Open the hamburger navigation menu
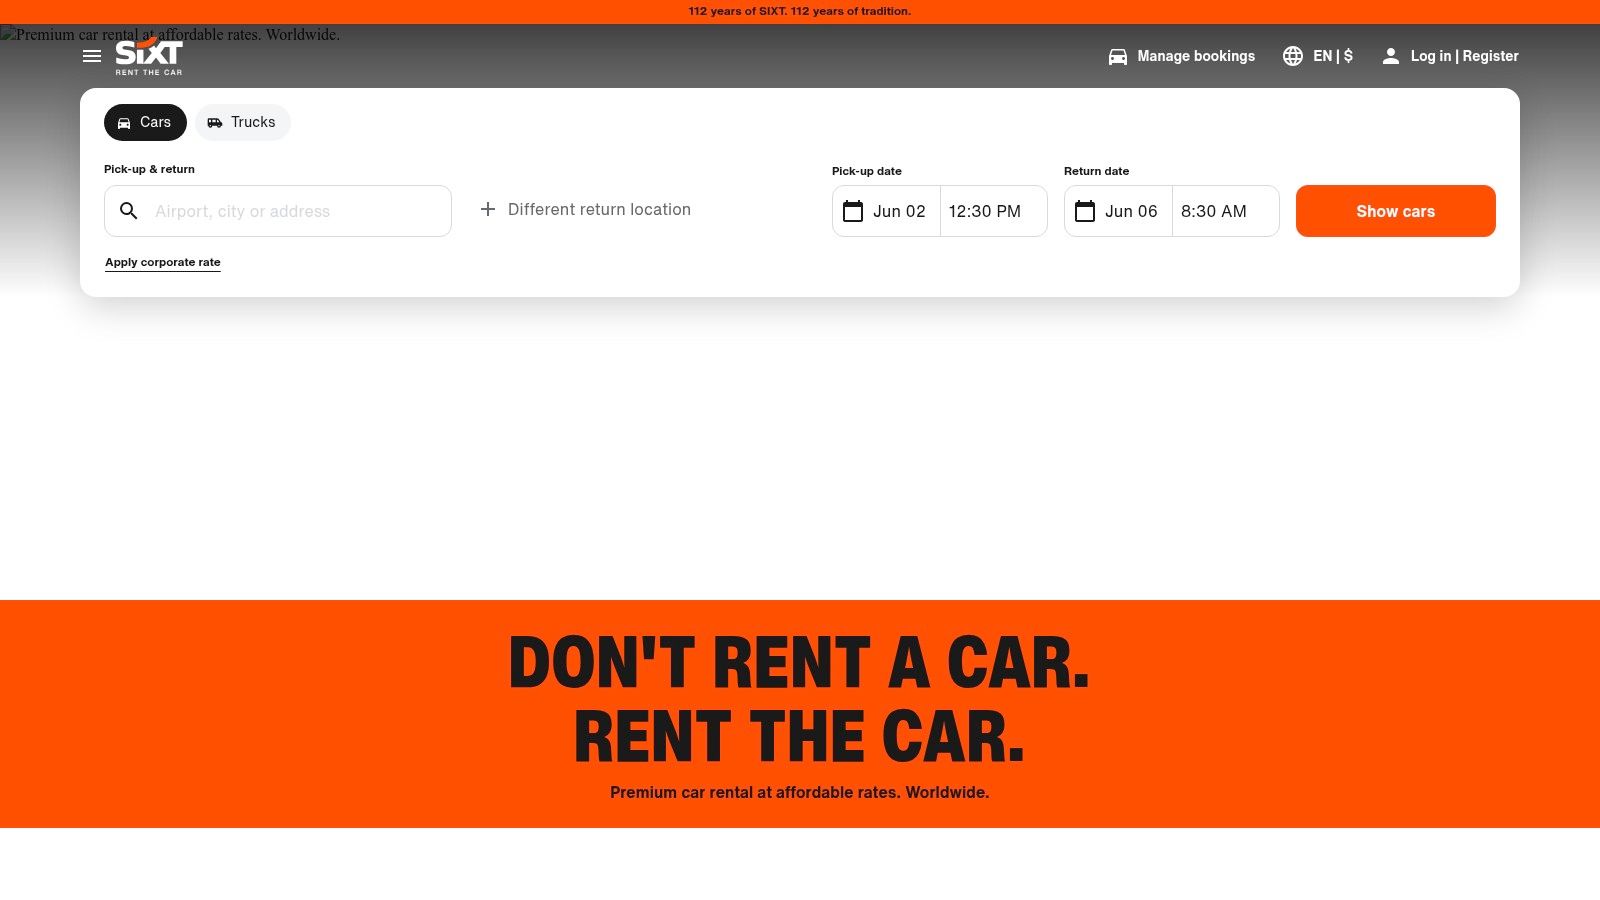This screenshot has width=1600, height=900. (x=92, y=56)
